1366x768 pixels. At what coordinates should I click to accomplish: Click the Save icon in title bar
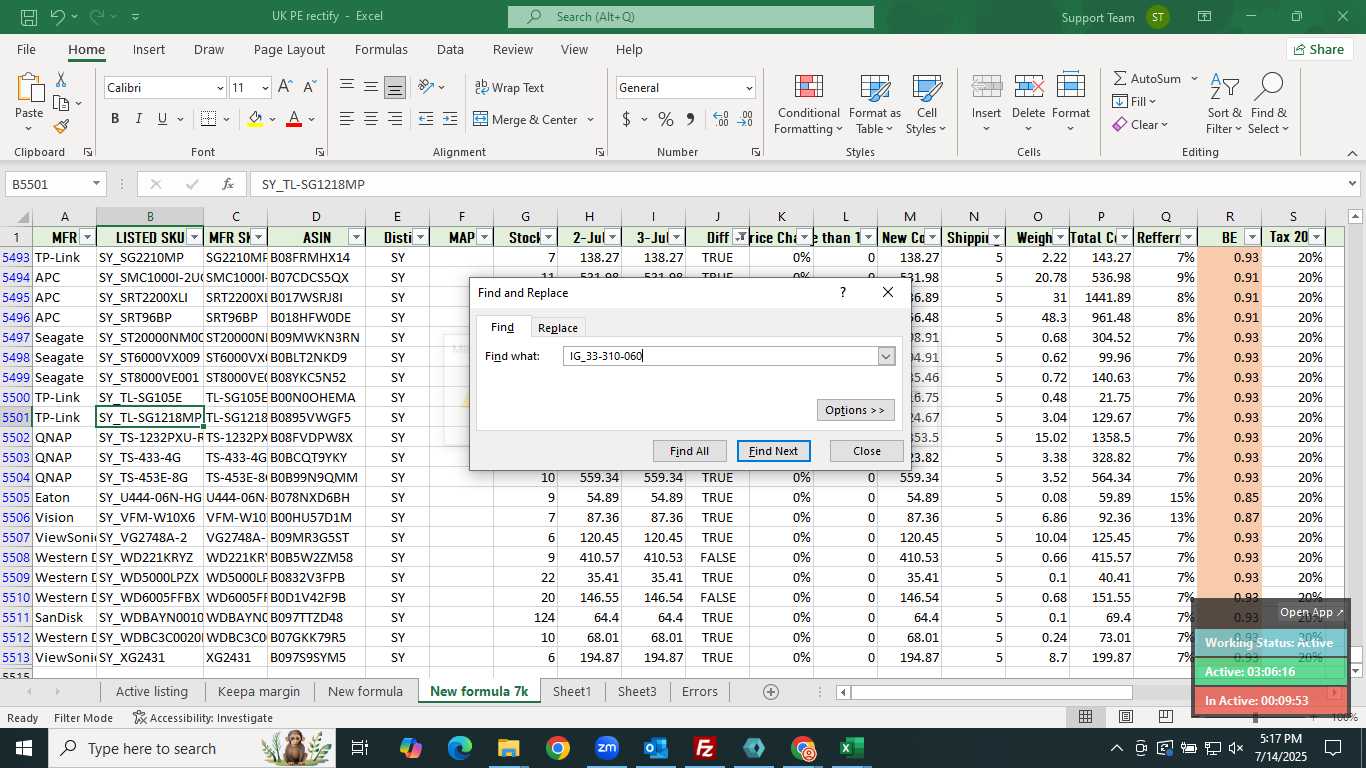28,17
